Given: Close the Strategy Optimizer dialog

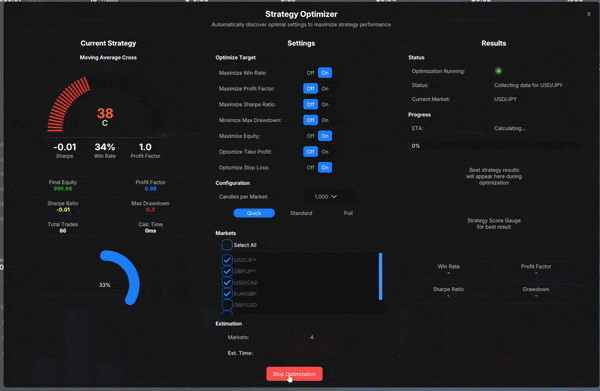Looking at the screenshot, I should (589, 14).
